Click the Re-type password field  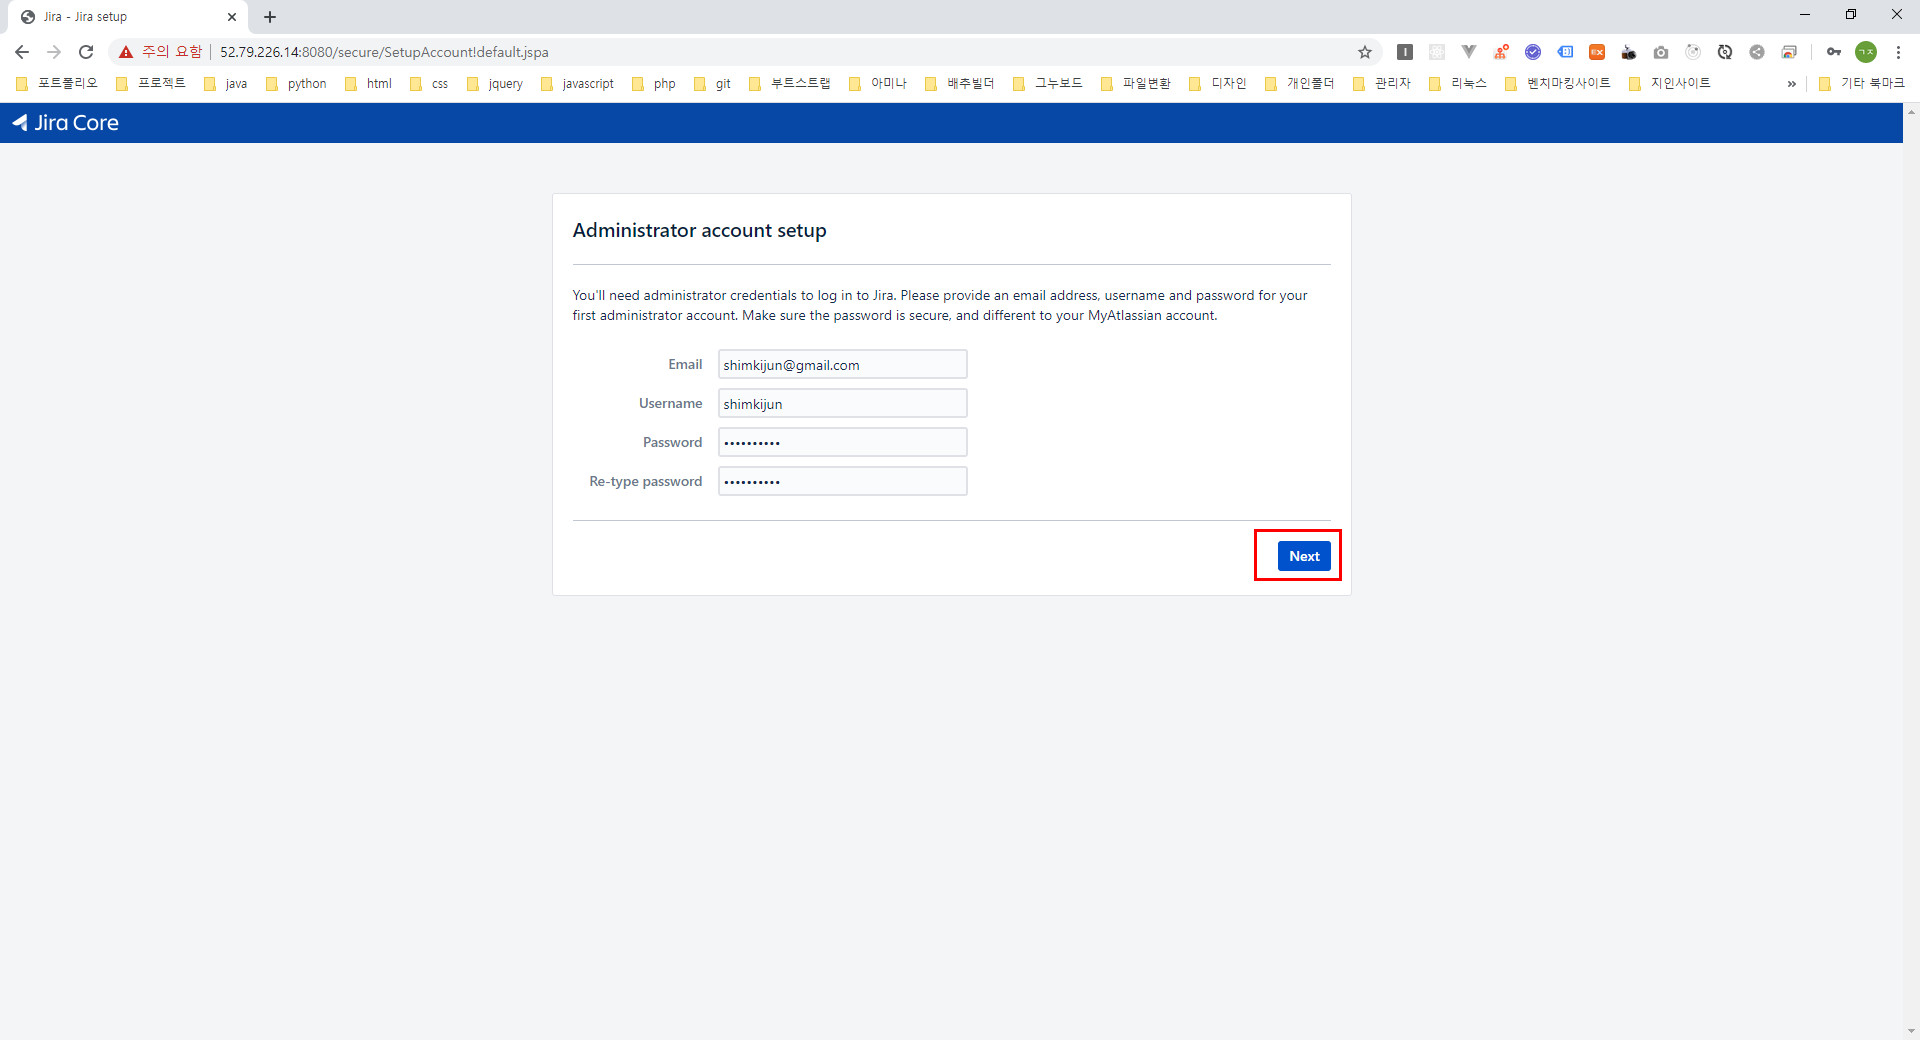click(842, 481)
